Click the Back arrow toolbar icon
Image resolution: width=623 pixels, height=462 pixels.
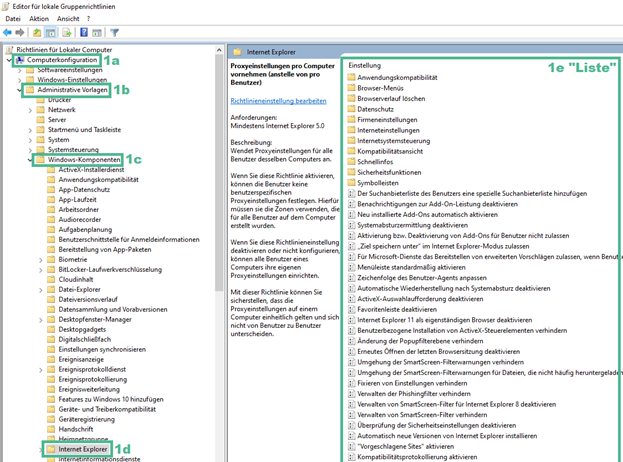click(x=8, y=32)
